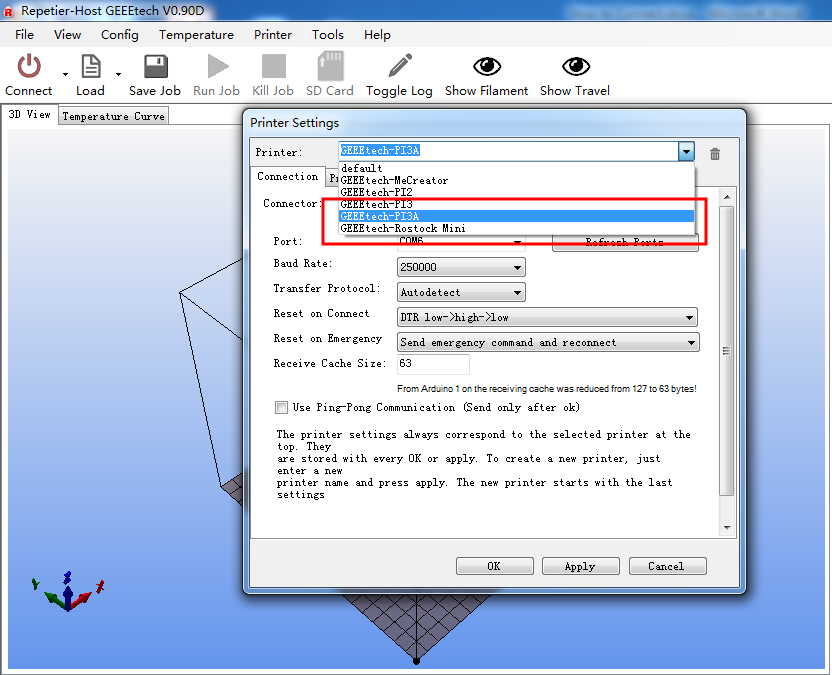Click the Kill Job stop icon
The height and width of the screenshot is (675, 832).
tap(274, 67)
